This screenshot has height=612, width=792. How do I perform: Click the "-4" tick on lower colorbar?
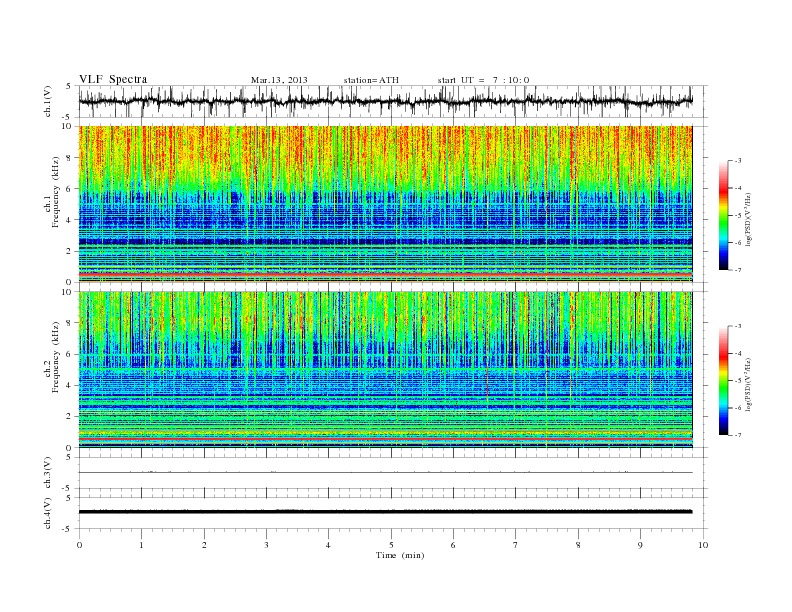click(738, 353)
